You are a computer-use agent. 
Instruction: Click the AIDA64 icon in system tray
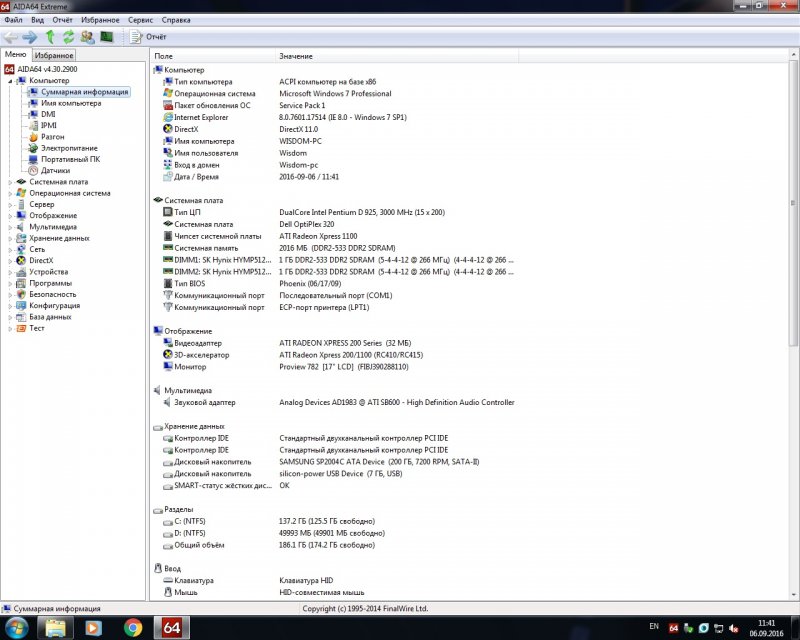(673, 627)
